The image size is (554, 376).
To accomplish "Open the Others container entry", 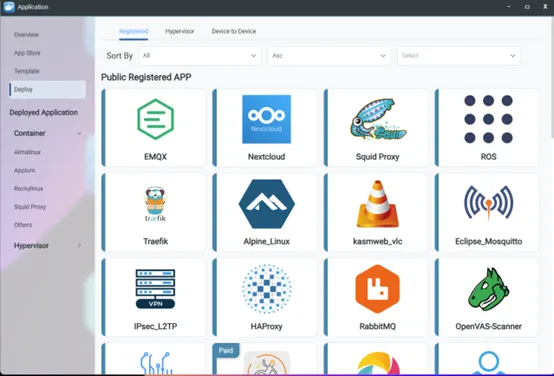I will point(23,225).
